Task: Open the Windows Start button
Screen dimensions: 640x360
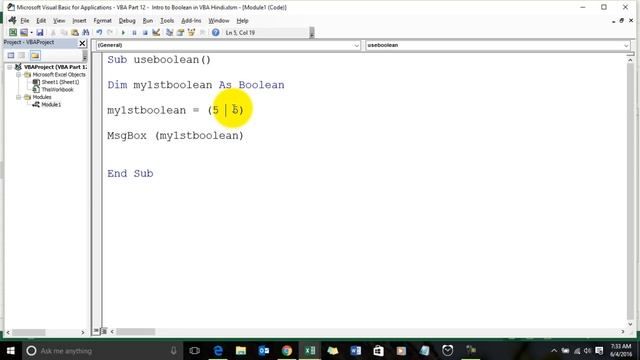Action: (x=10, y=351)
